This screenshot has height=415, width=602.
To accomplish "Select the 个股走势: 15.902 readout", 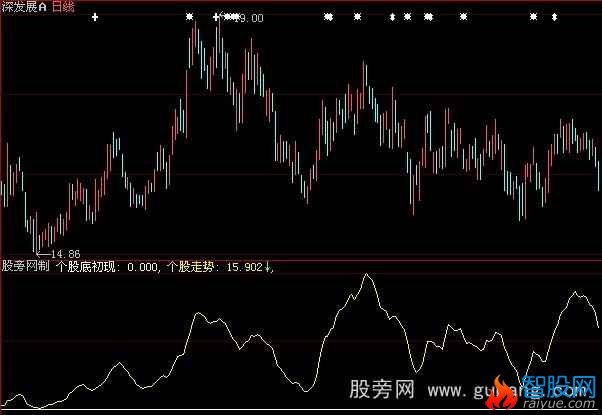I will tap(215, 266).
